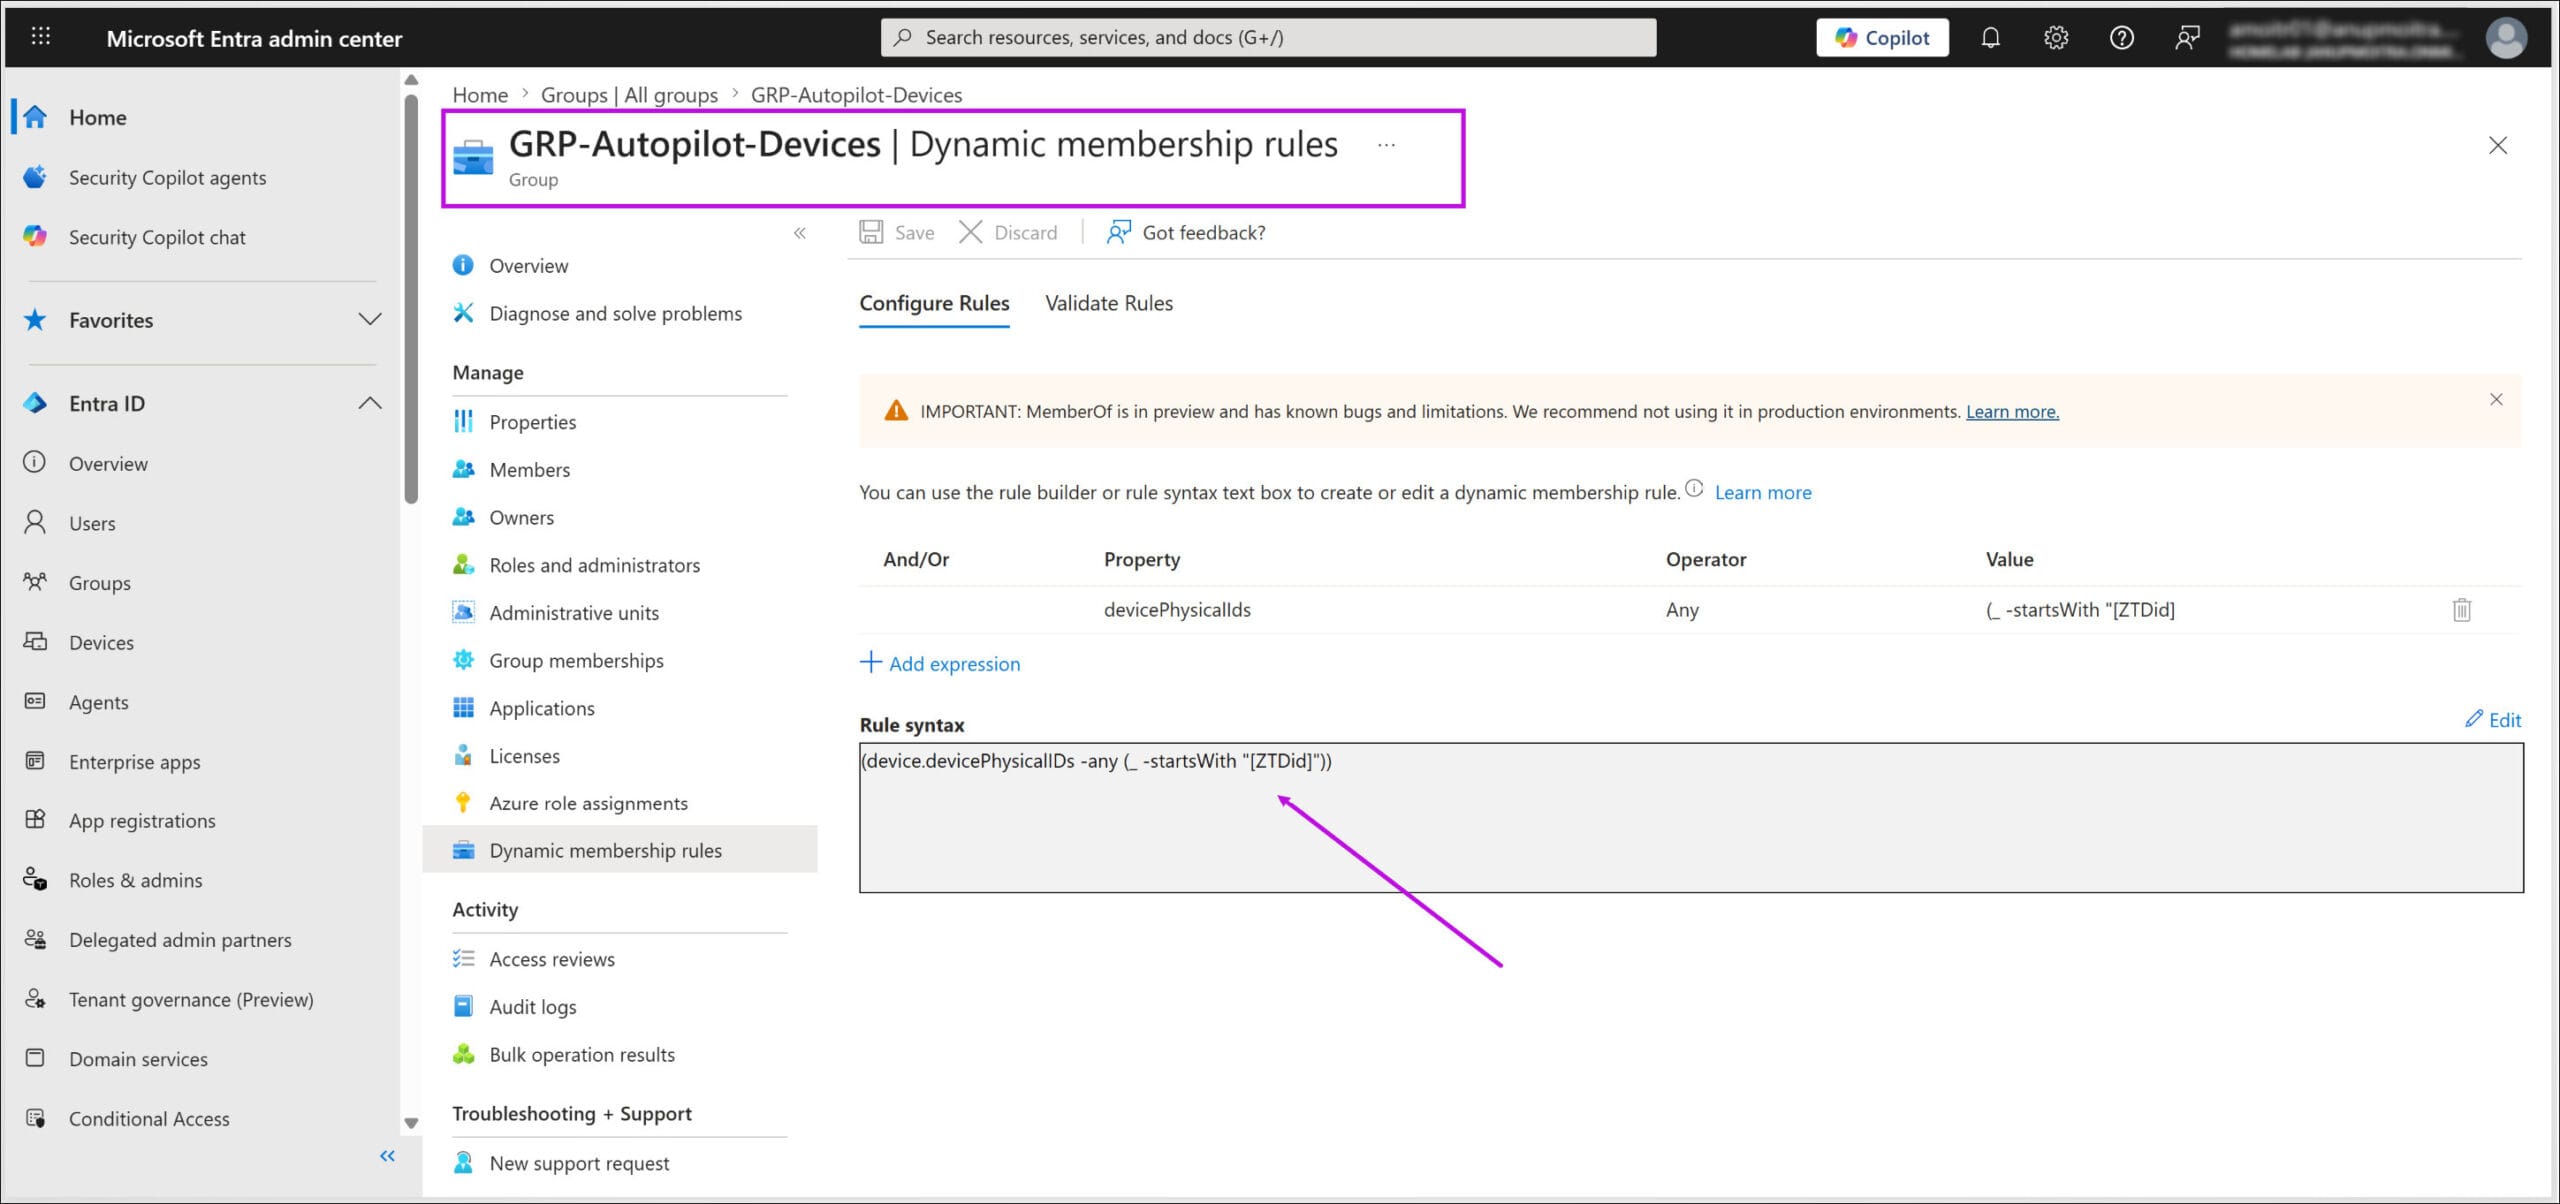
Task: Dismiss the MemberOf warning banner
Action: 2496,400
